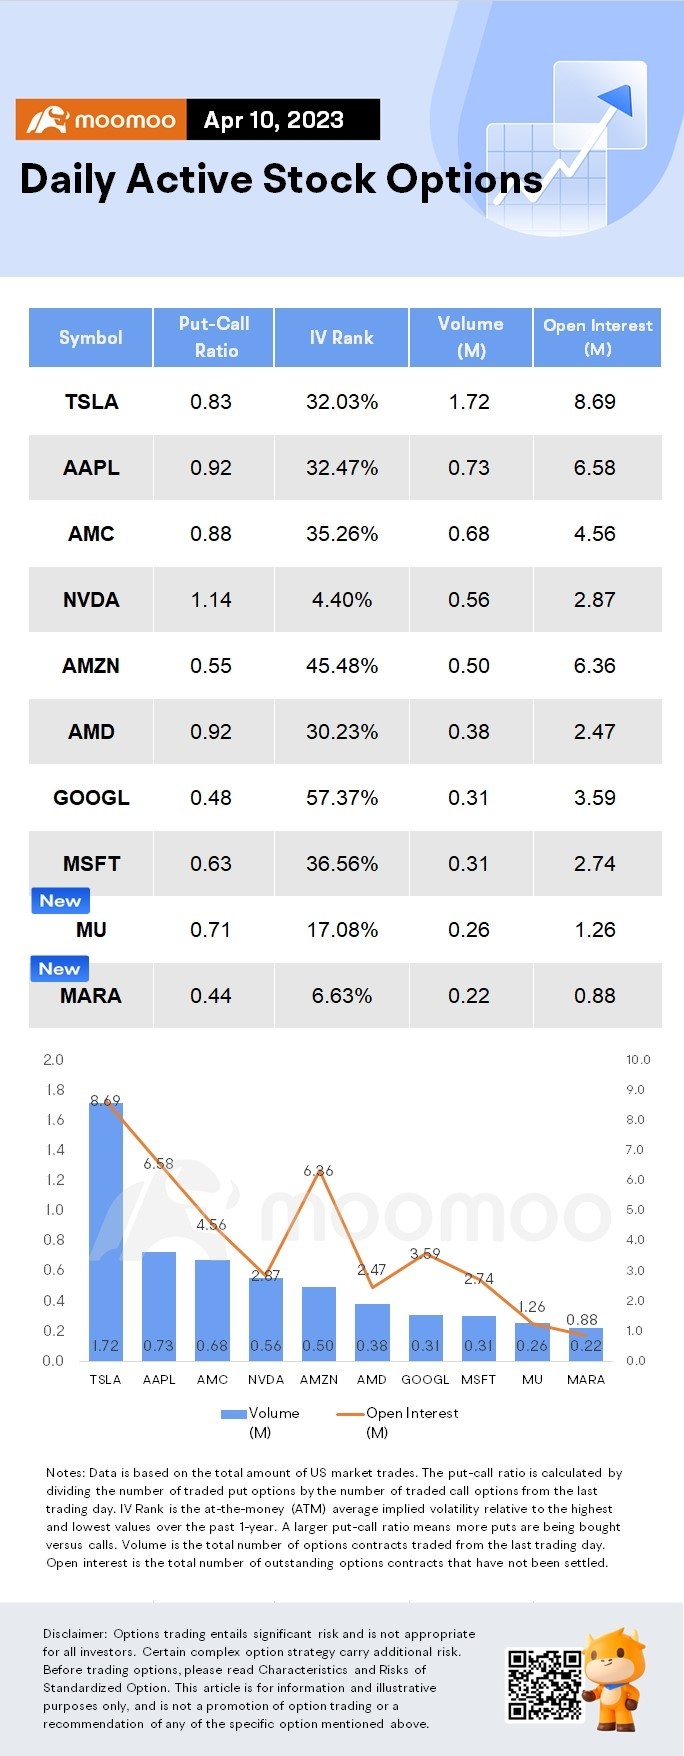Click the Symbol column header

[91, 338]
